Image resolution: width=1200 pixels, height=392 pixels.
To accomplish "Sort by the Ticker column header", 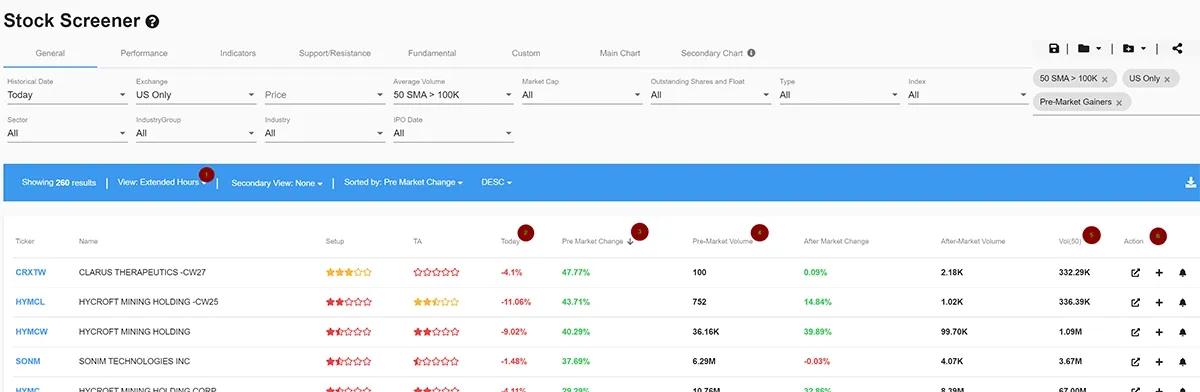I will coord(24,241).
